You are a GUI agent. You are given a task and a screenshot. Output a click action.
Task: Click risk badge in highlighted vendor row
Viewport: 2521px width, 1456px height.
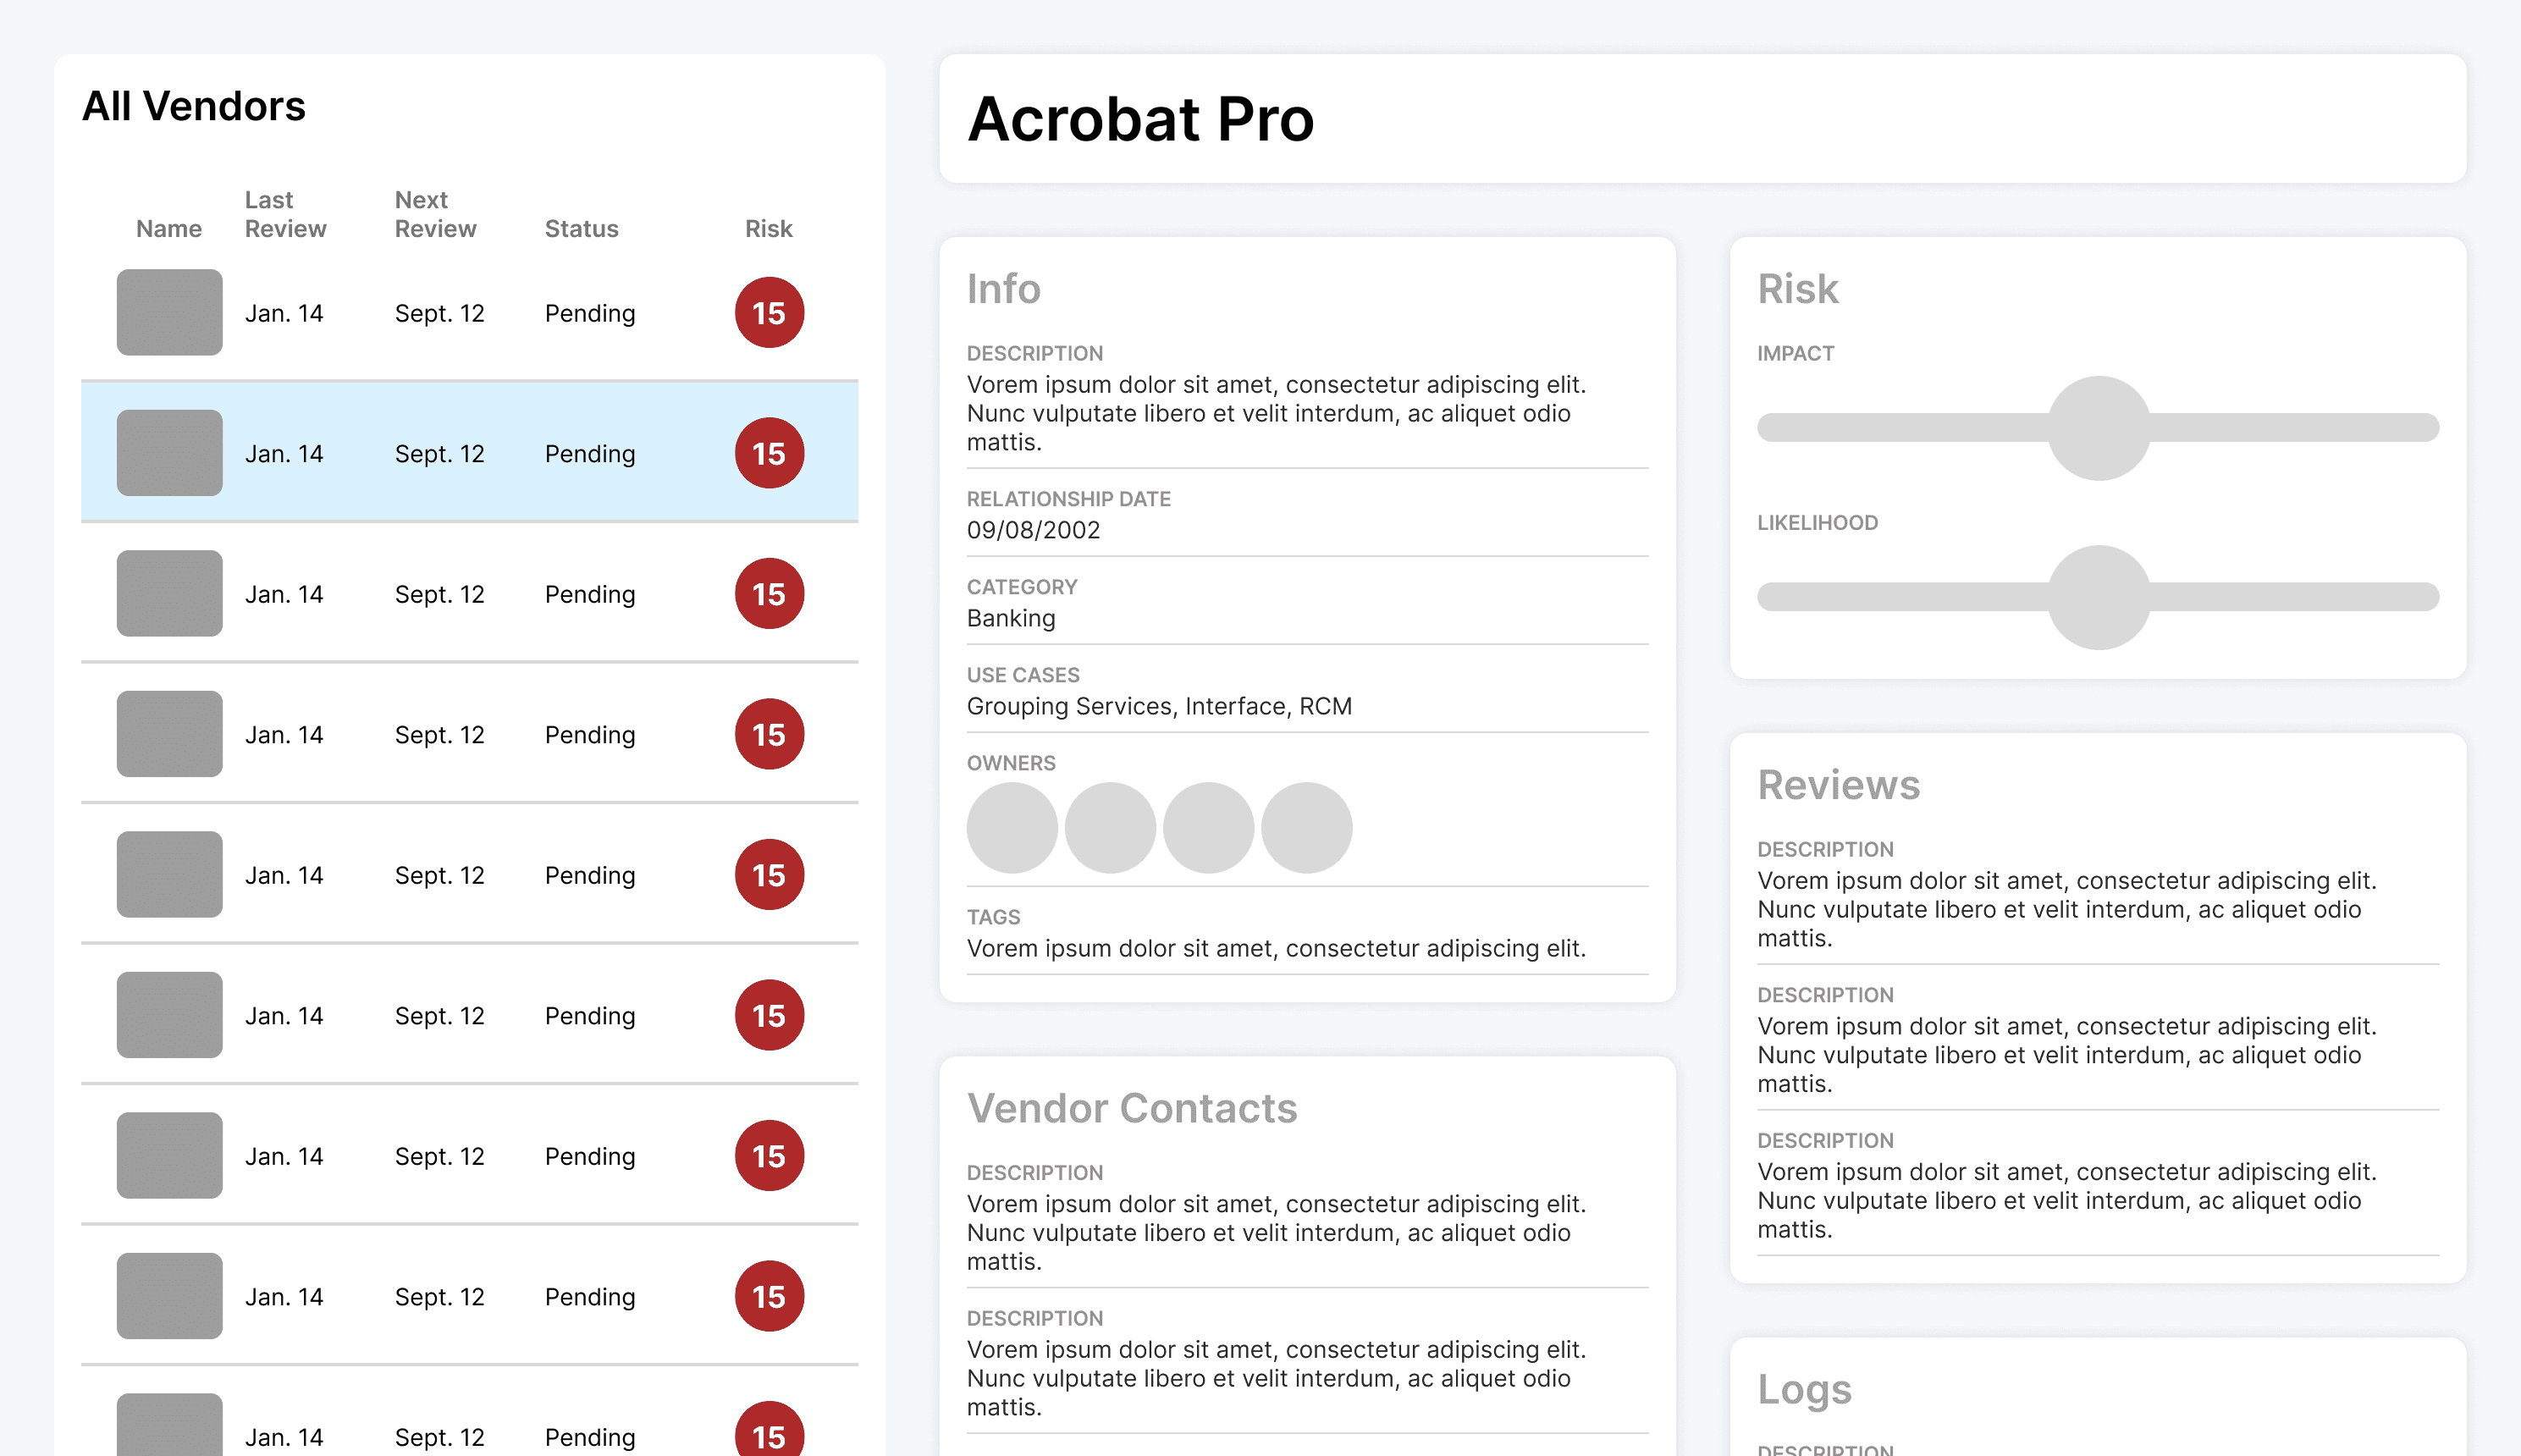click(769, 453)
